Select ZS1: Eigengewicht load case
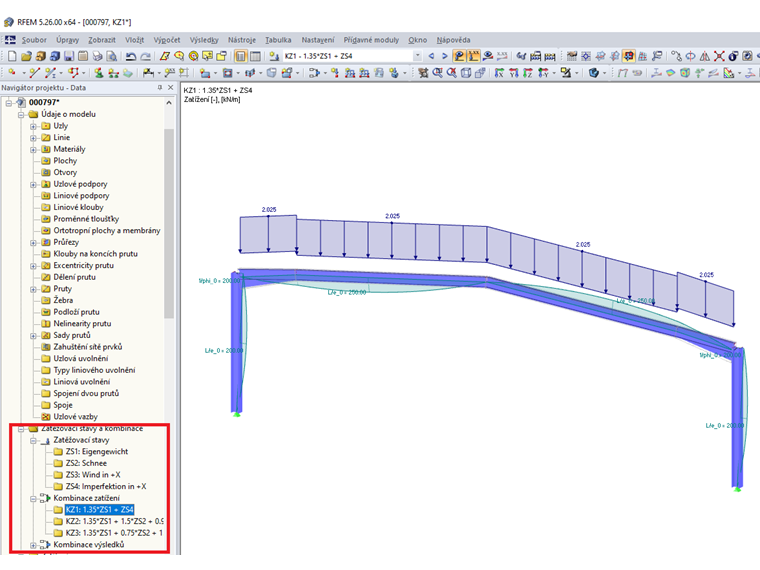This screenshot has height=570, width=760. pos(97,452)
